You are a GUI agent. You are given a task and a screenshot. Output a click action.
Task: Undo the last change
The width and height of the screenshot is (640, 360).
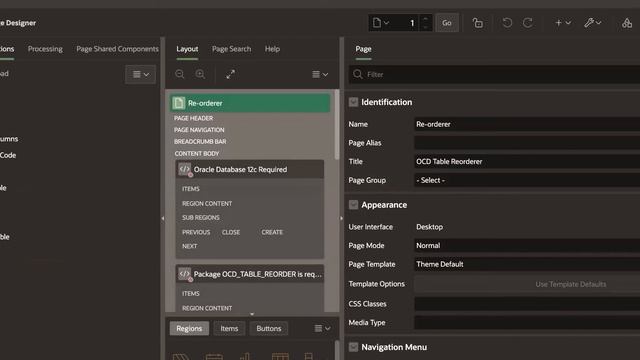point(507,23)
